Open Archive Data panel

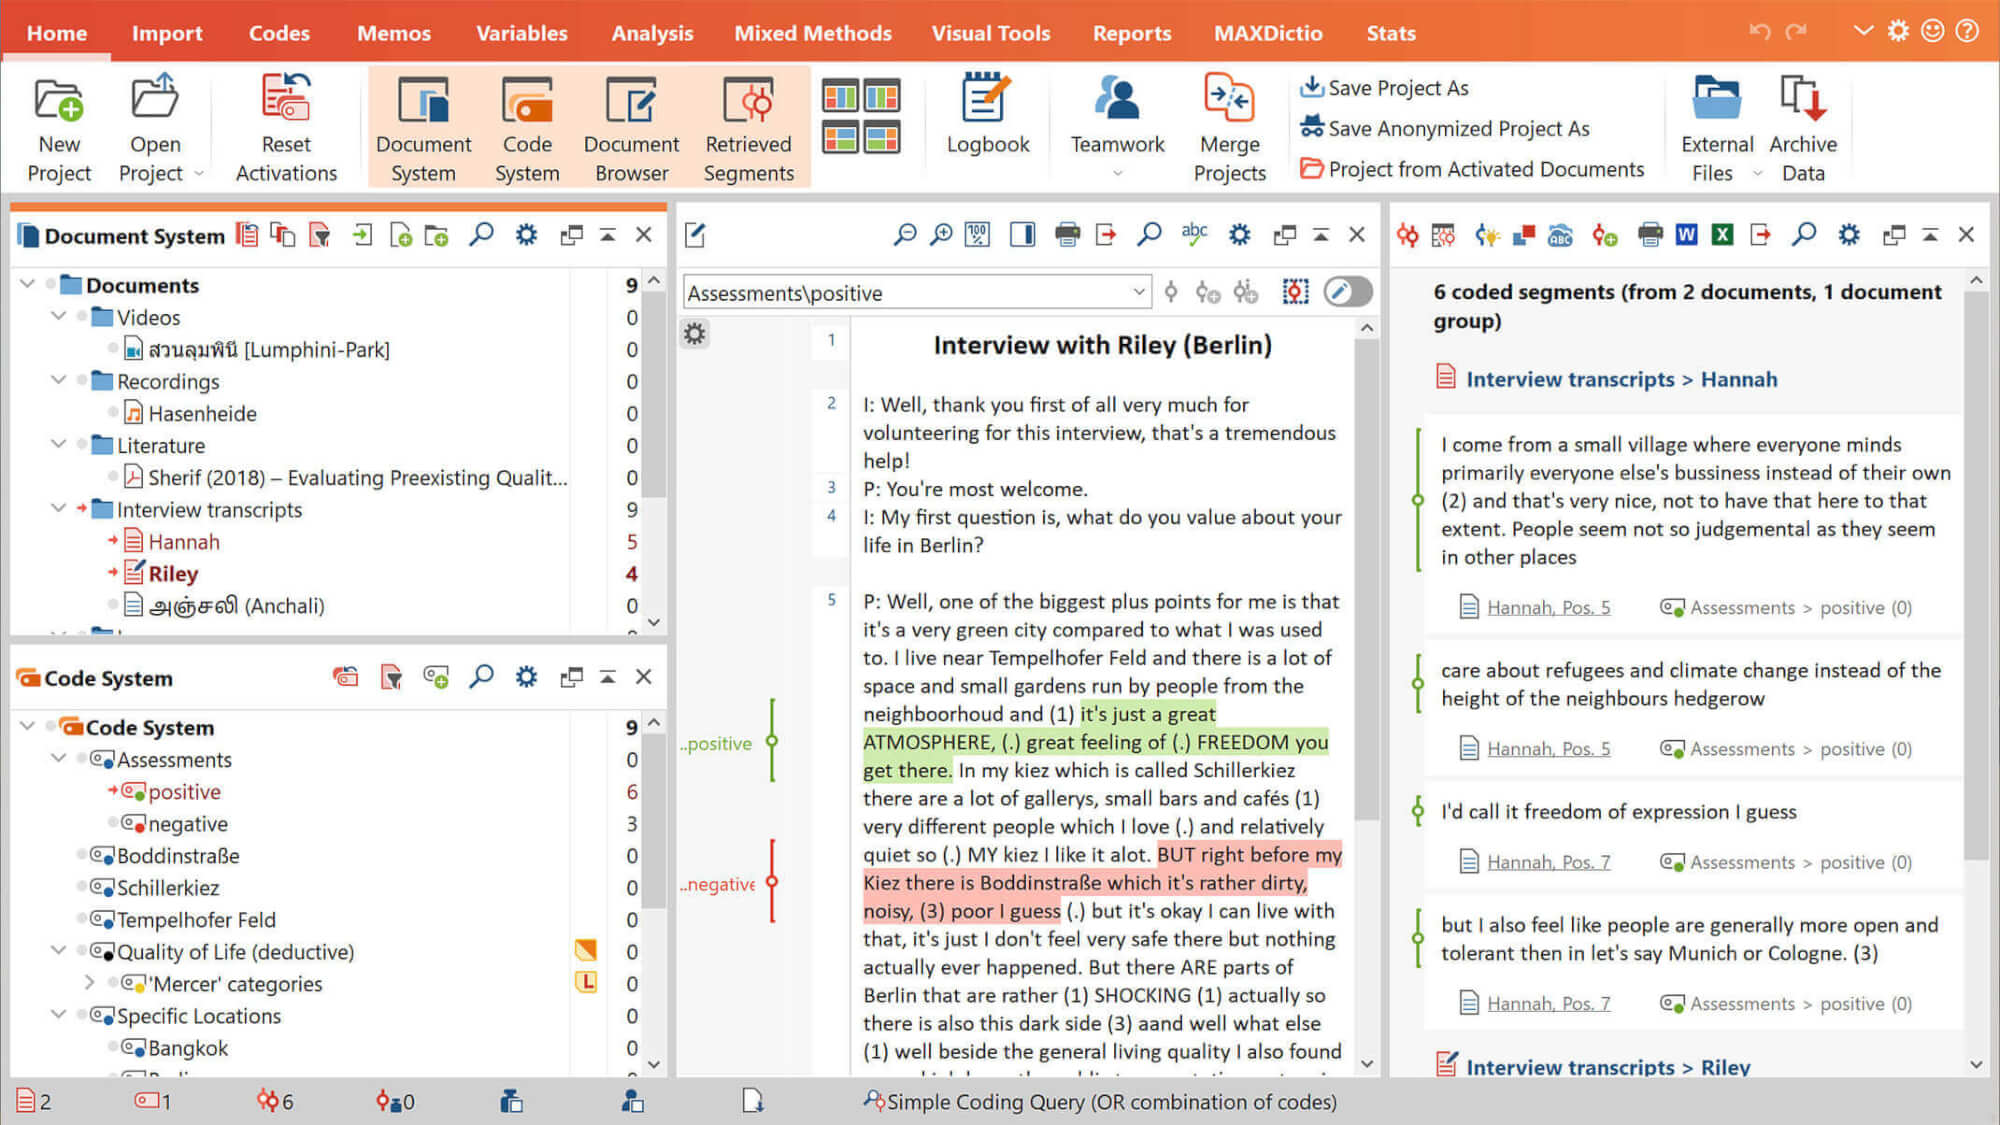(x=1805, y=124)
